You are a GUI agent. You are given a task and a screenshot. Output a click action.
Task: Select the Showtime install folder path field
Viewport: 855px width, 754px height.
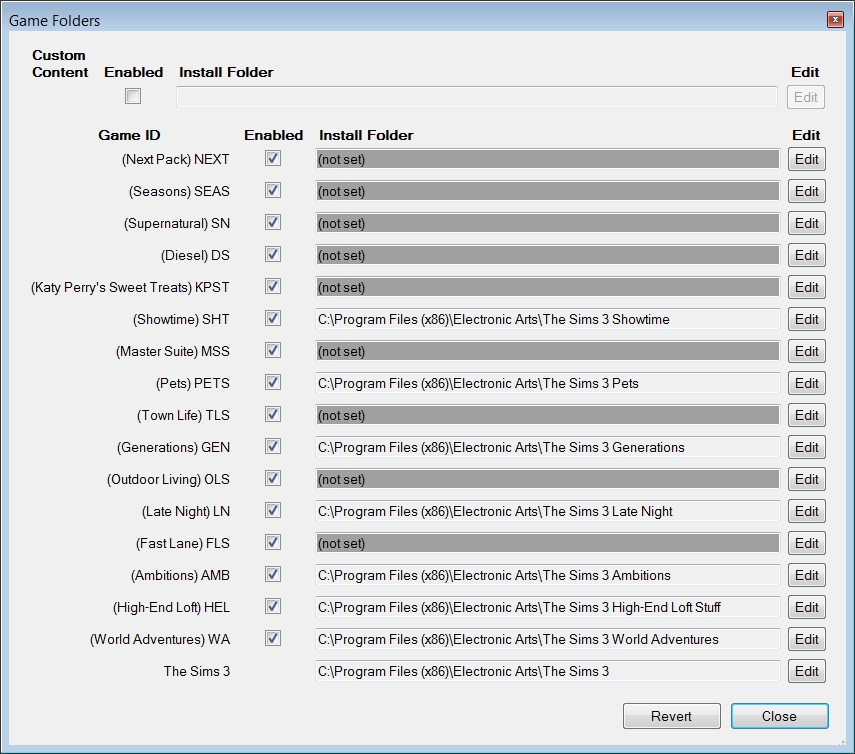click(547, 319)
